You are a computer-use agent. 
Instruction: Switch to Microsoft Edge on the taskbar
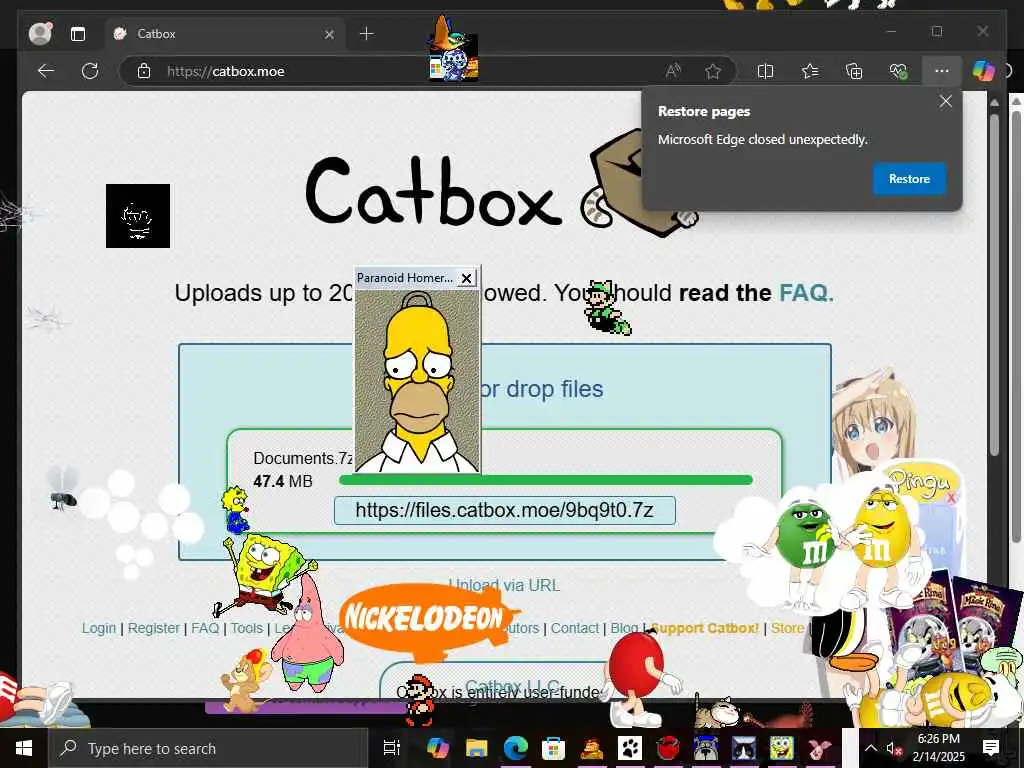(x=515, y=748)
